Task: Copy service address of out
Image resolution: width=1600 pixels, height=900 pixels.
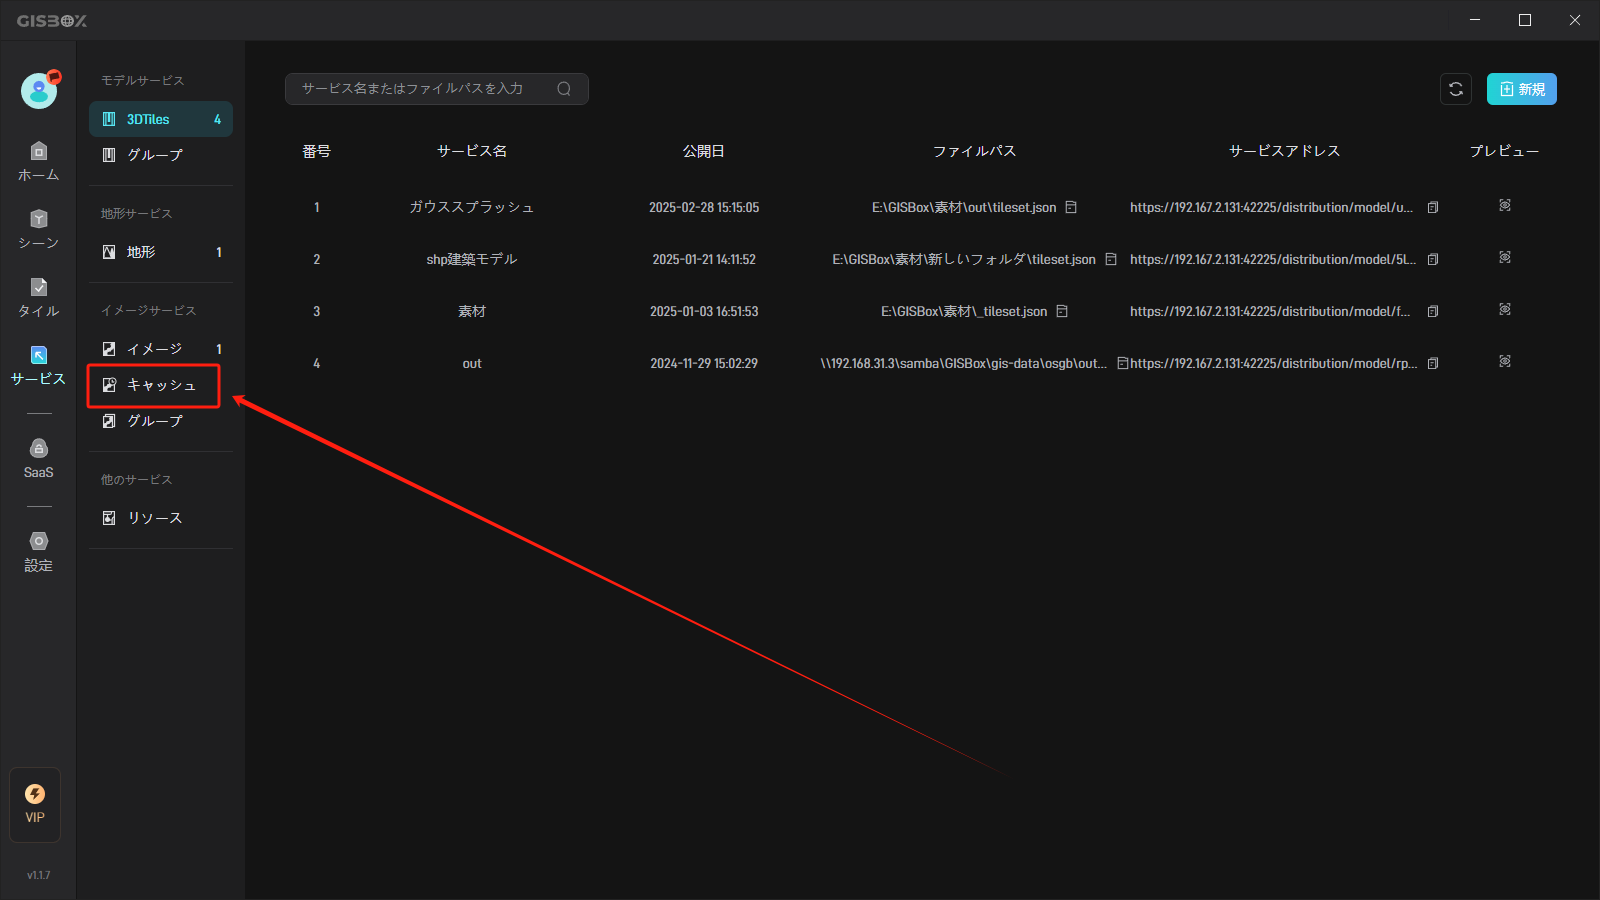Action: (x=1433, y=363)
